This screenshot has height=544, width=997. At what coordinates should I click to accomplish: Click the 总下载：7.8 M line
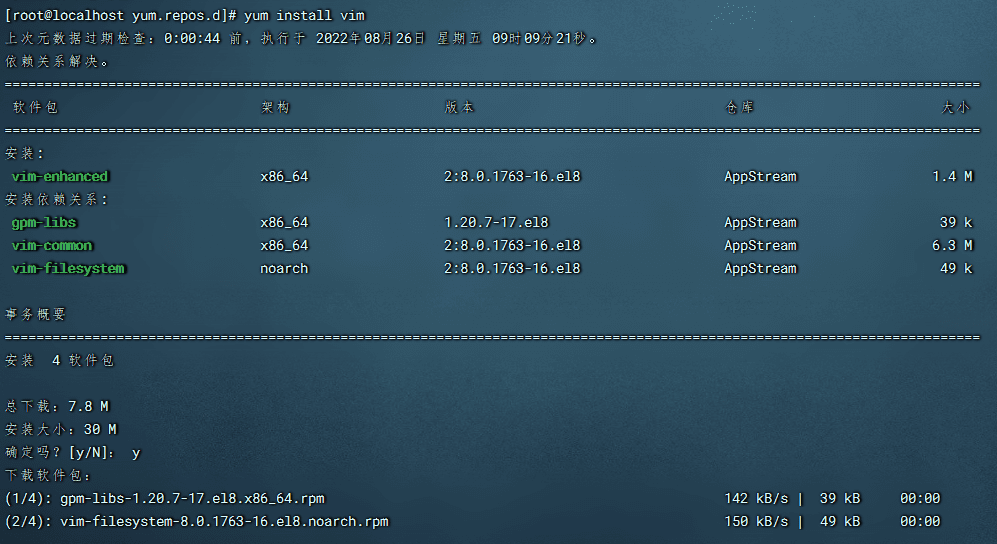57,407
